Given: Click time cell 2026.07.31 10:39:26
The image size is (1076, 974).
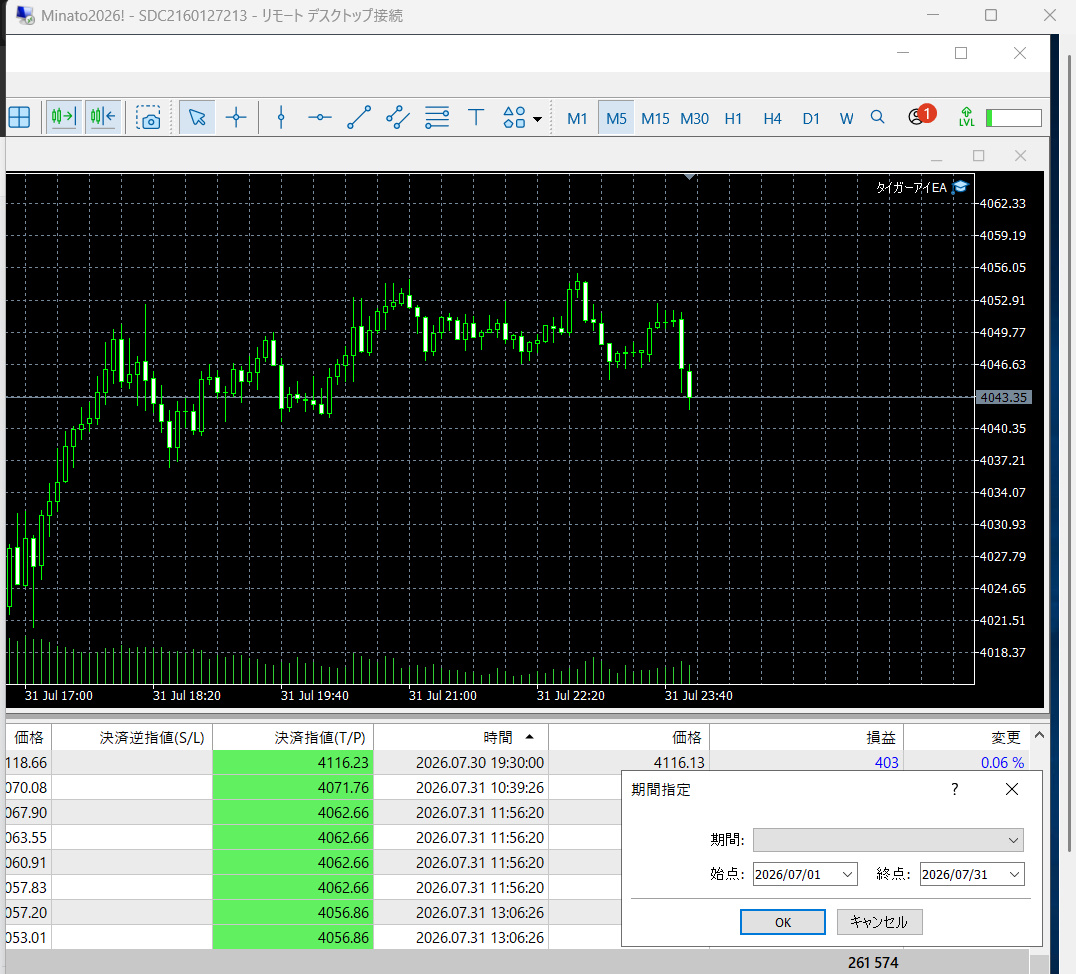Looking at the screenshot, I should (461, 787).
